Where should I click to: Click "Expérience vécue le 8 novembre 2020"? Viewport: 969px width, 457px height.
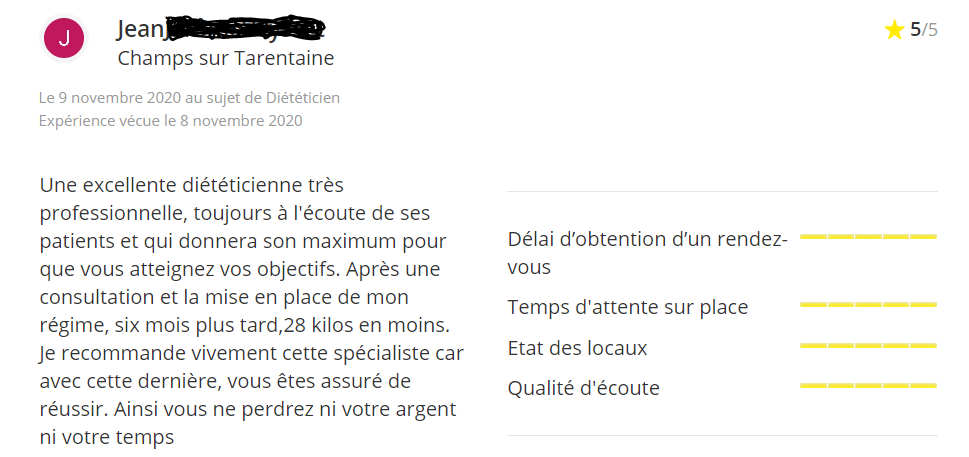tap(170, 121)
